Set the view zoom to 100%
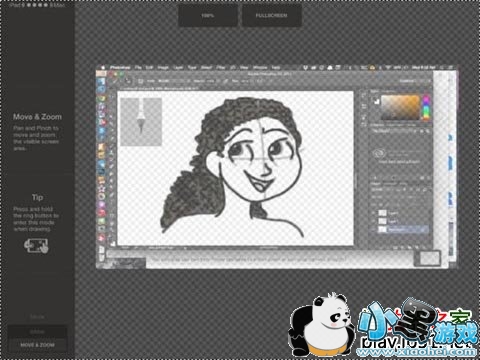 click(x=208, y=15)
